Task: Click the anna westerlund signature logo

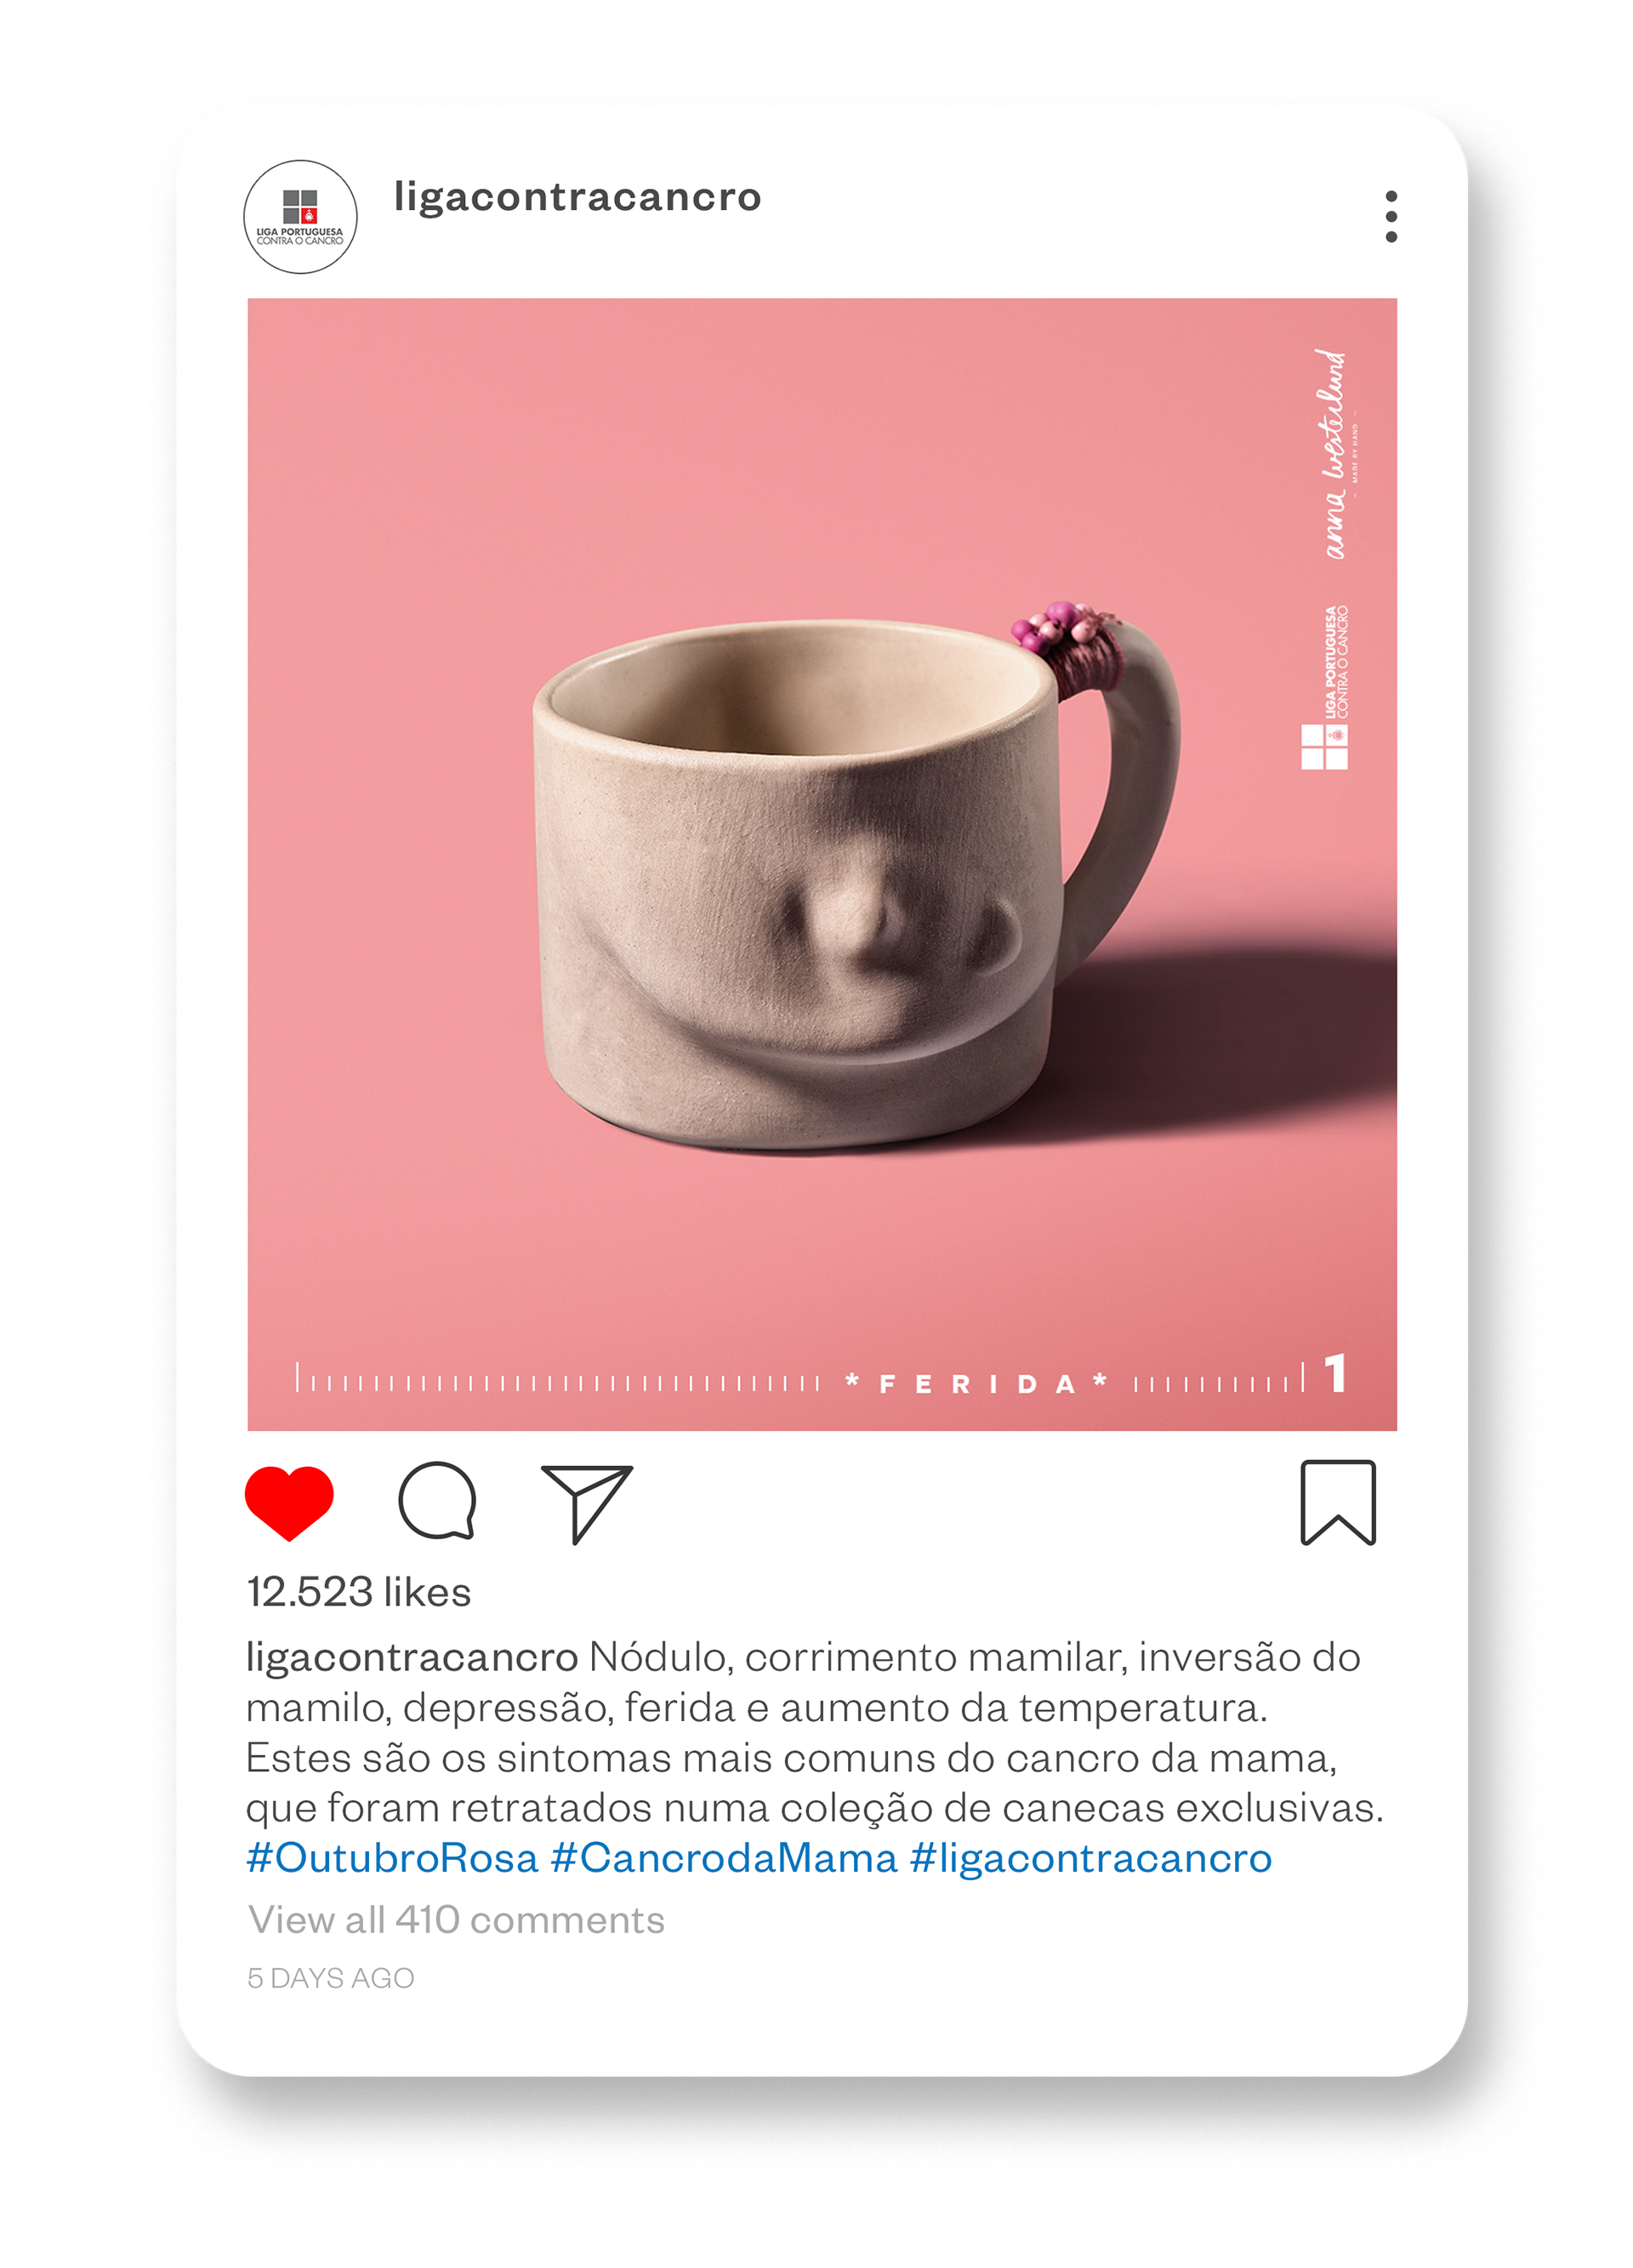Action: pyautogui.click(x=1336, y=453)
